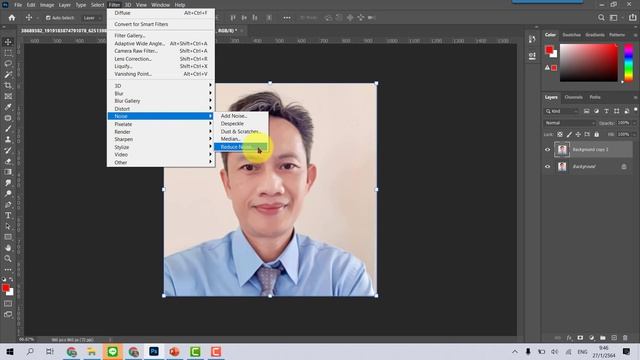Open the Fill value dropdown
This screenshot has width=640, height=360.
(626, 134)
